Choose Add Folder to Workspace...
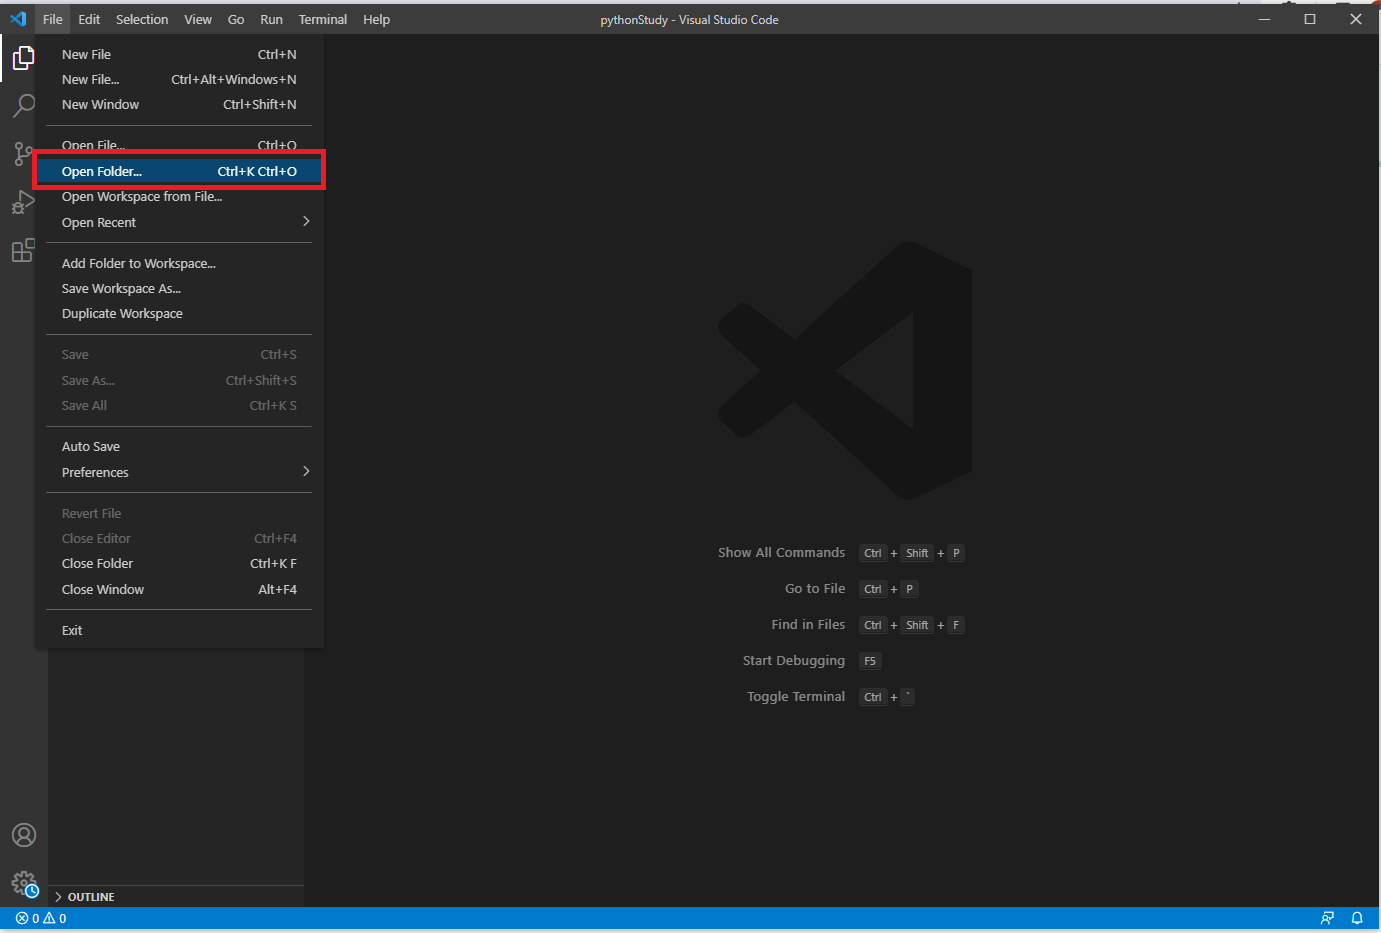 click(180, 263)
